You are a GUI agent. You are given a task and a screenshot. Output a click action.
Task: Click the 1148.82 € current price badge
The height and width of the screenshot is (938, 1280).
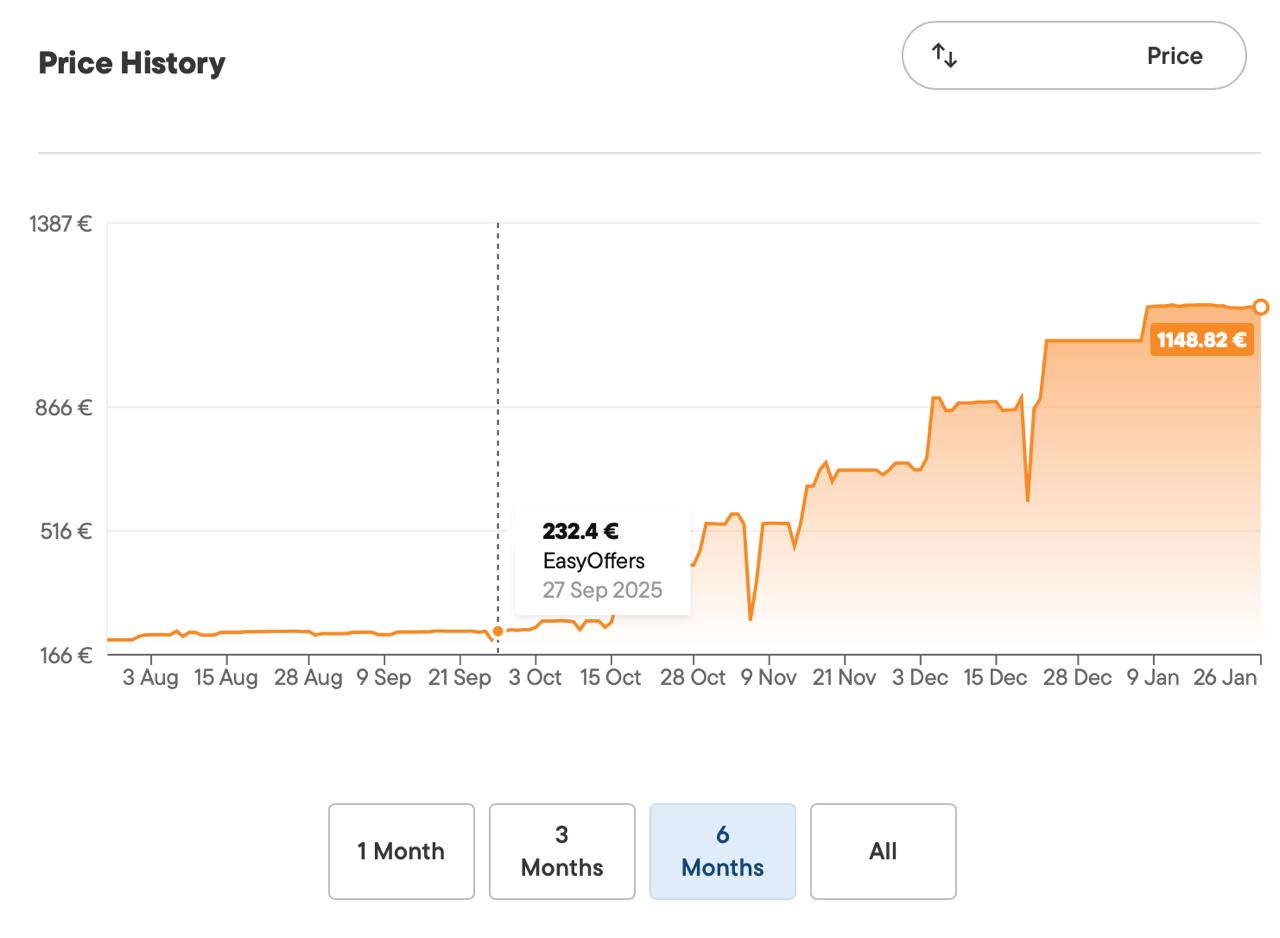1201,340
